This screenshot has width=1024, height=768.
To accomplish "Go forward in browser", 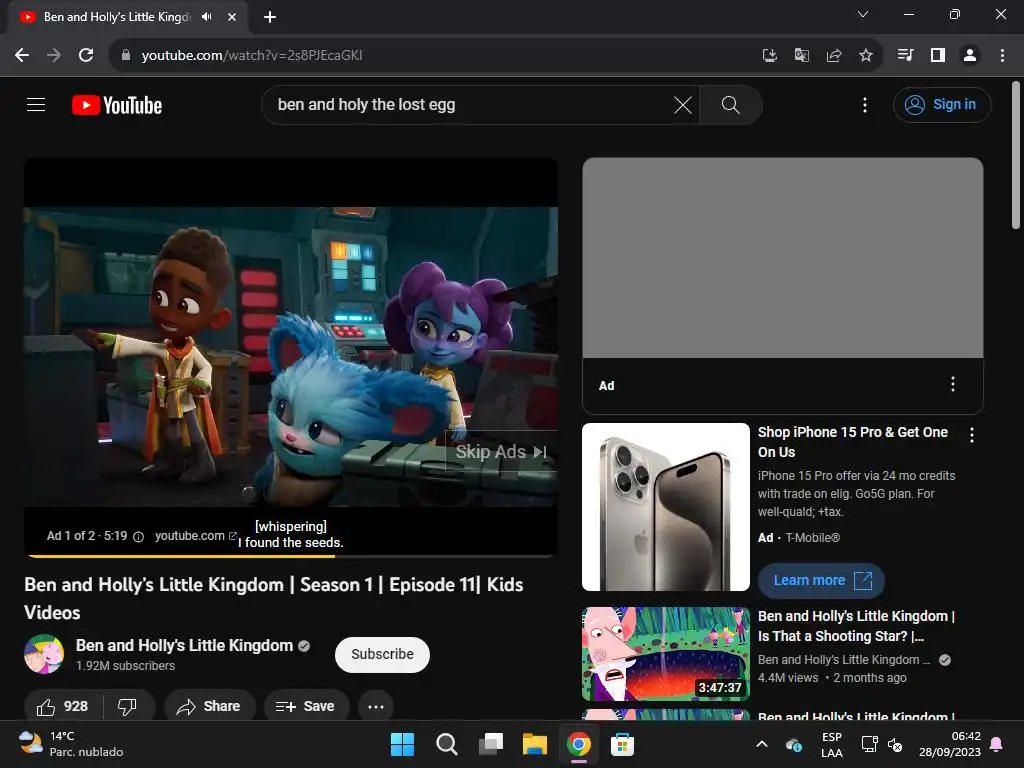I will click(x=54, y=56).
